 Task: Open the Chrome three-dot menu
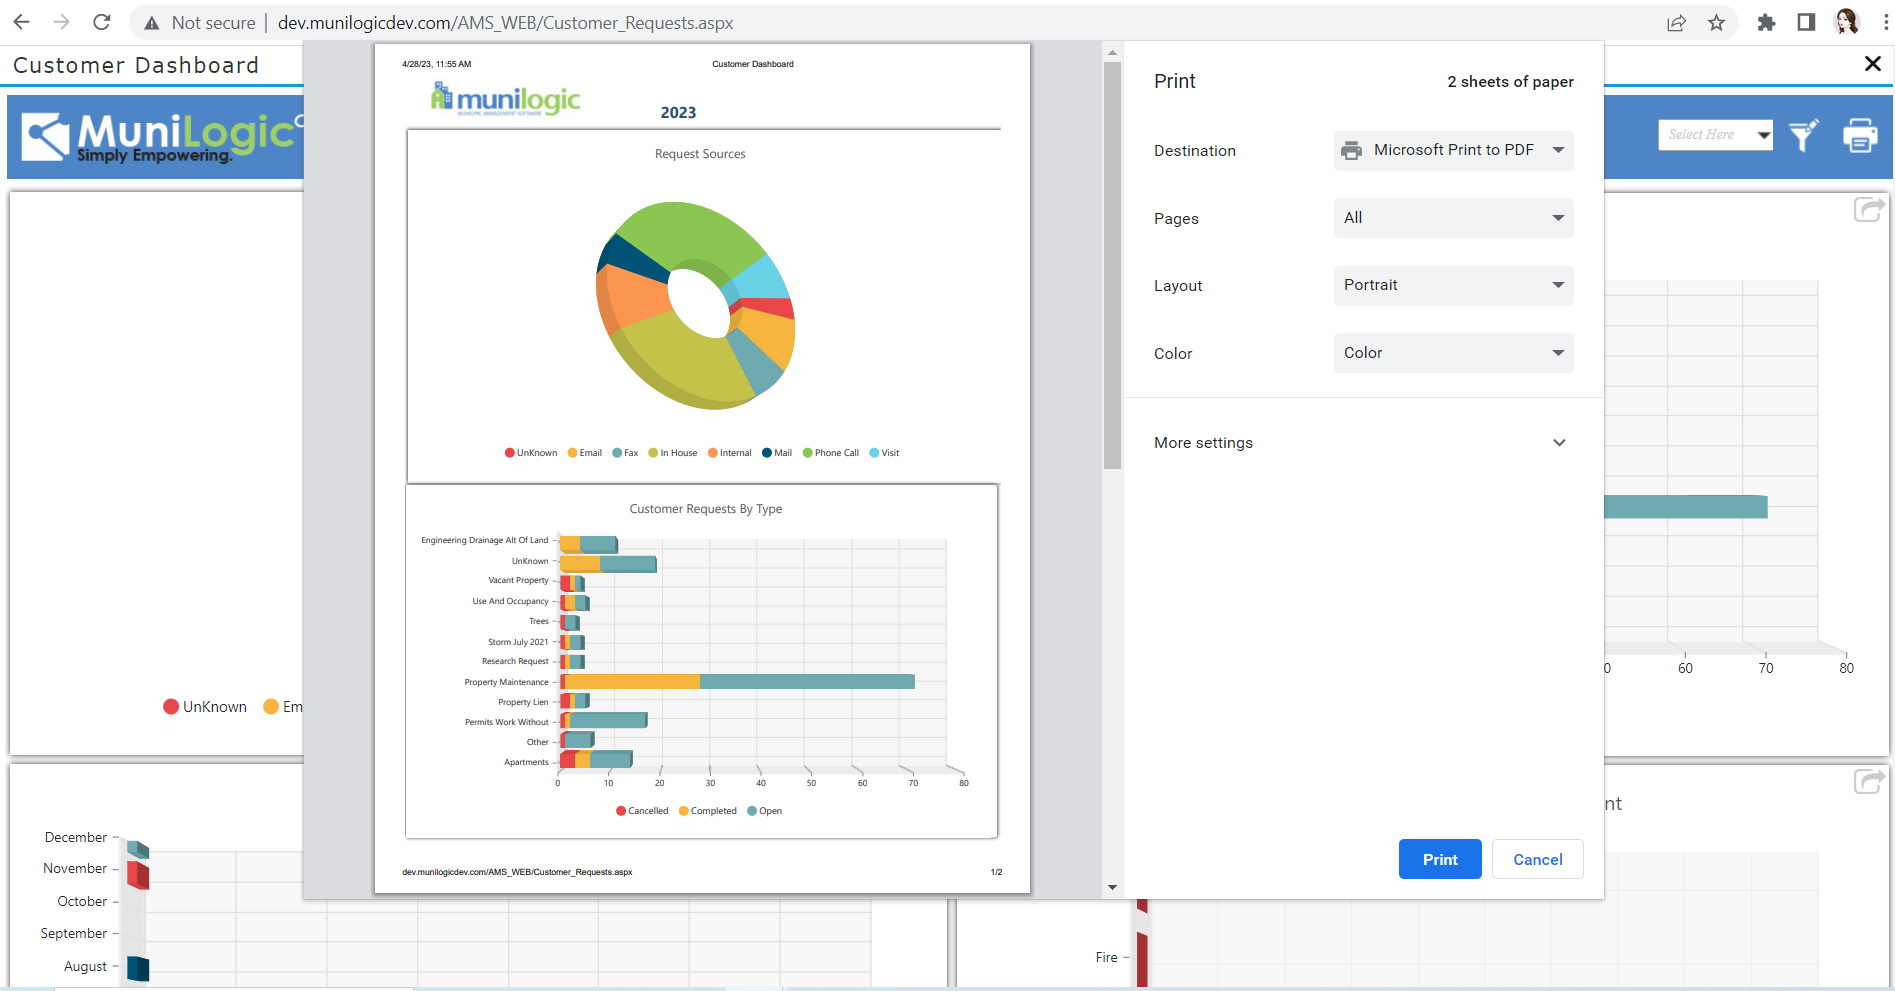[x=1884, y=22]
